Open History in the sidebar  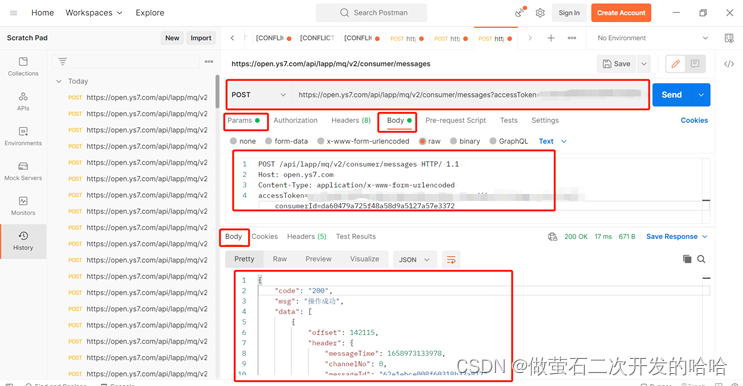point(23,241)
